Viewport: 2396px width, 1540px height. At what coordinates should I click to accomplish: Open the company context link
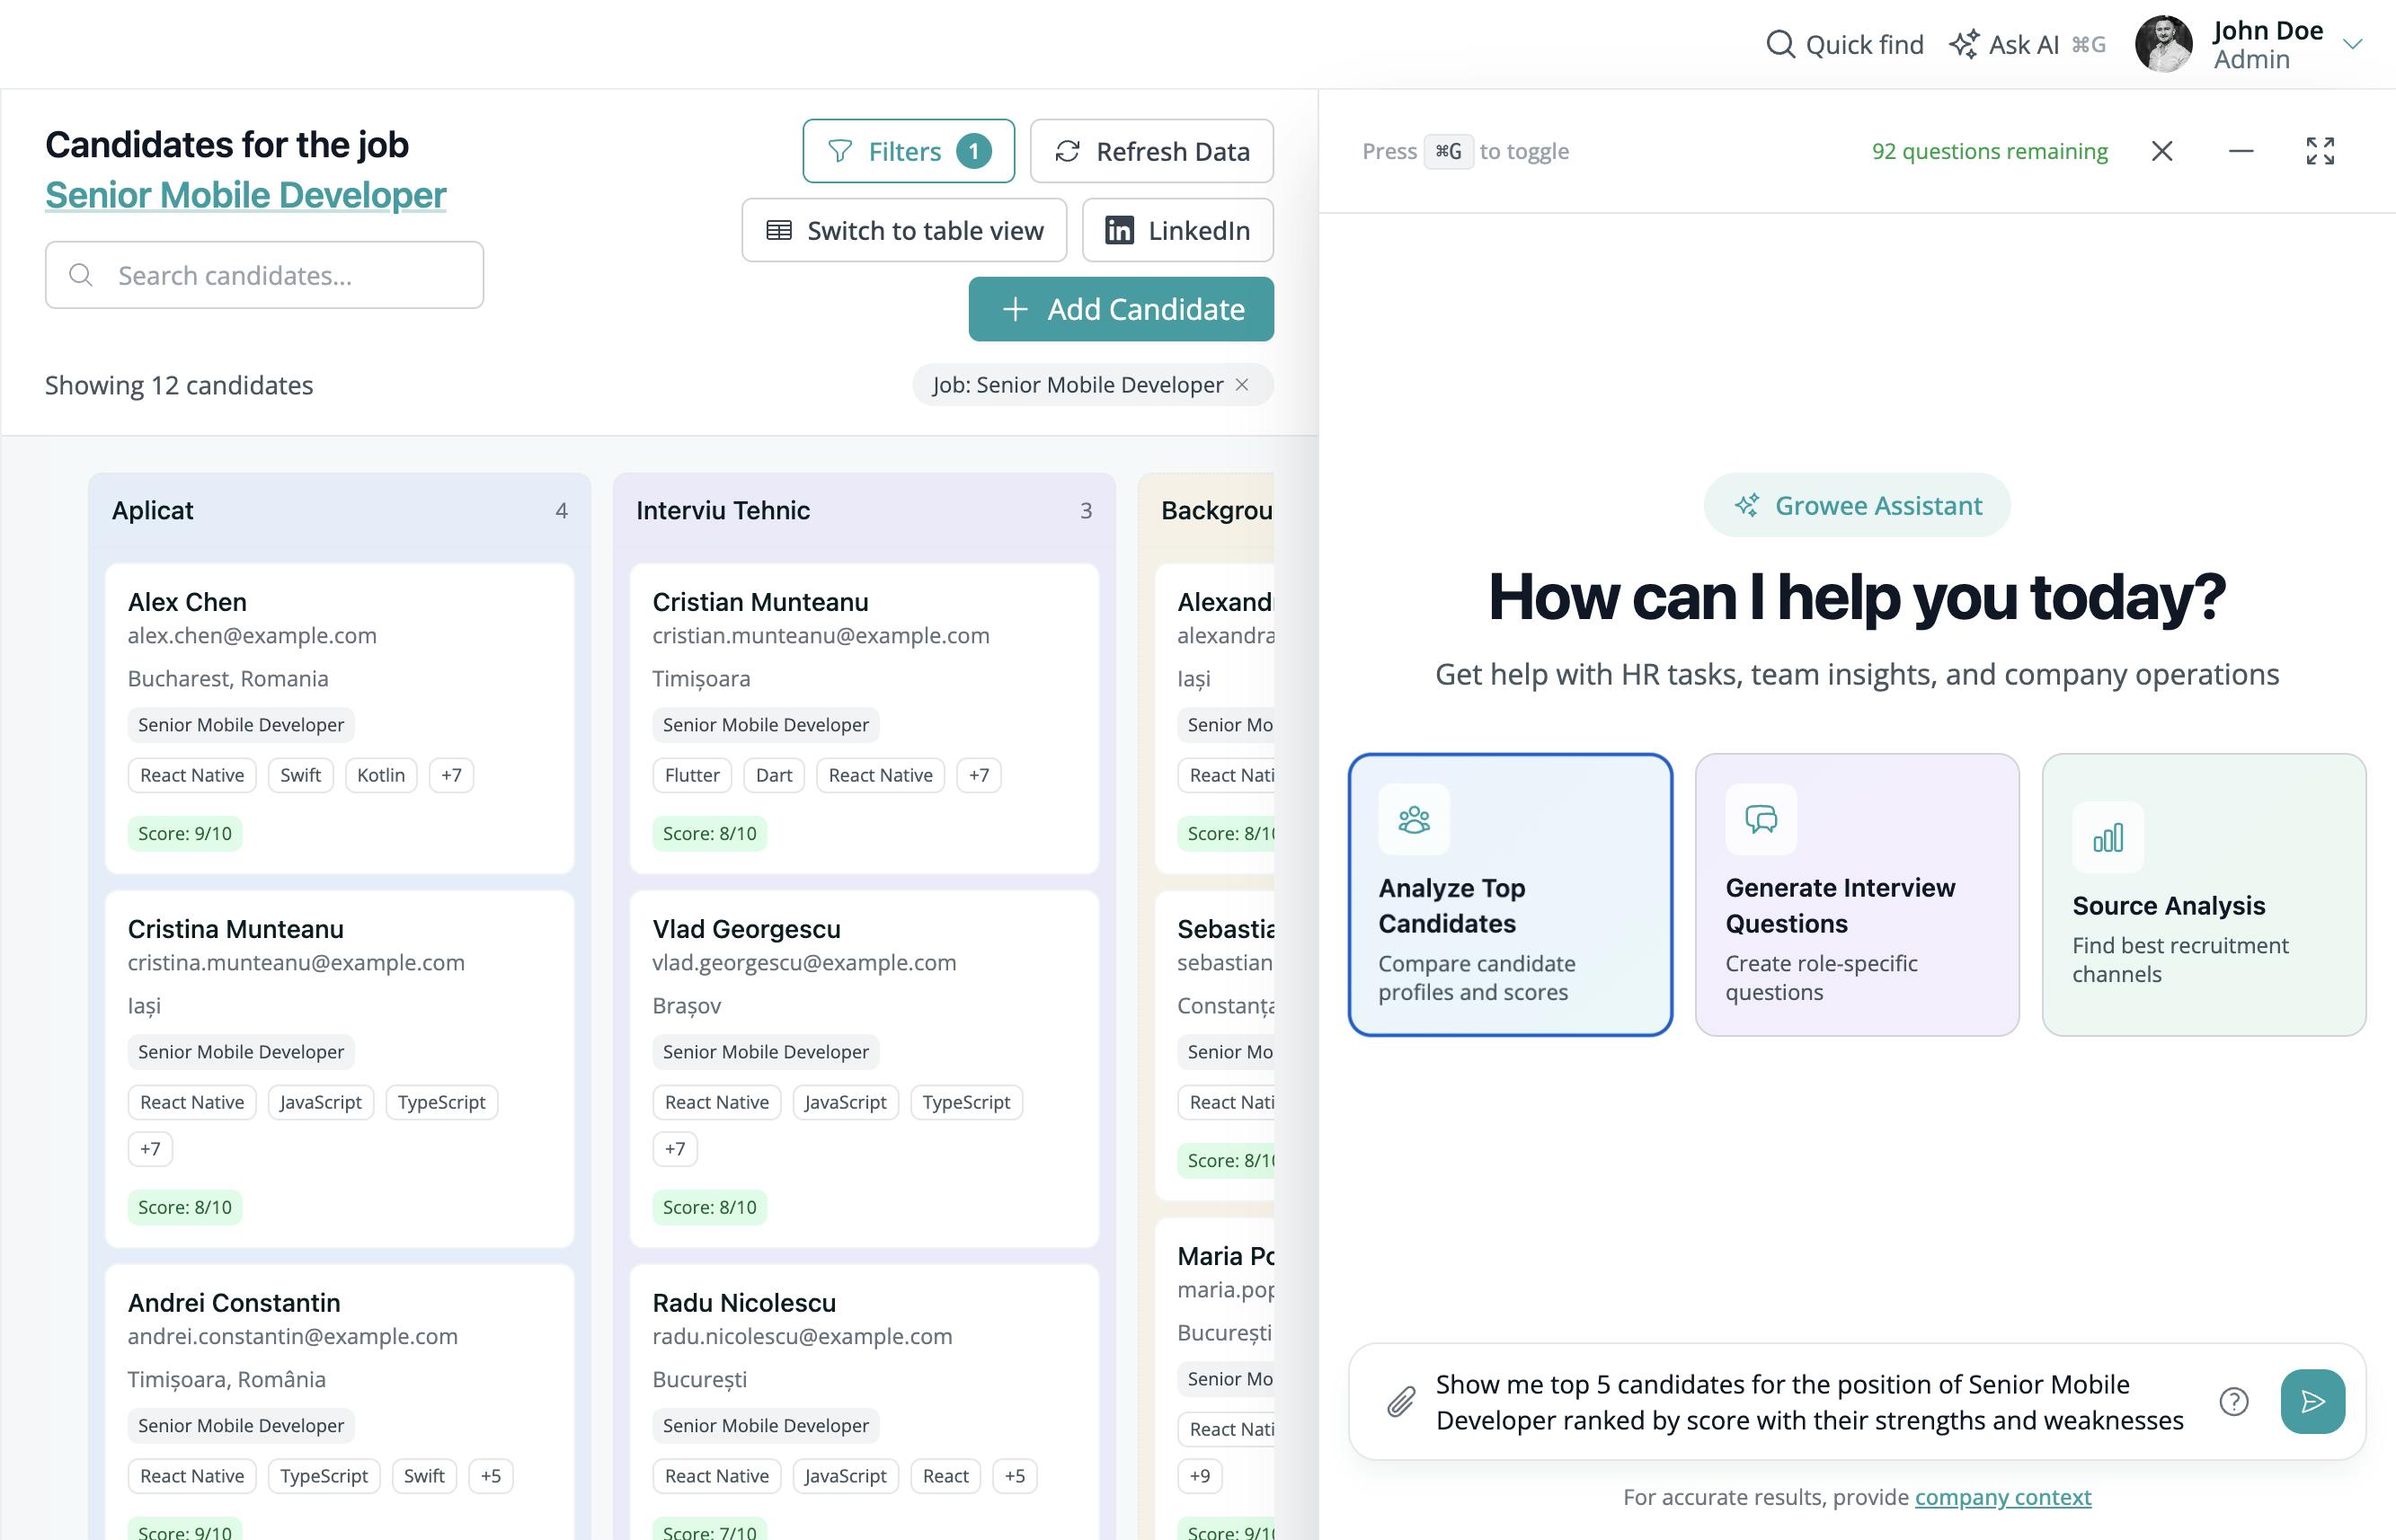click(x=2002, y=1497)
